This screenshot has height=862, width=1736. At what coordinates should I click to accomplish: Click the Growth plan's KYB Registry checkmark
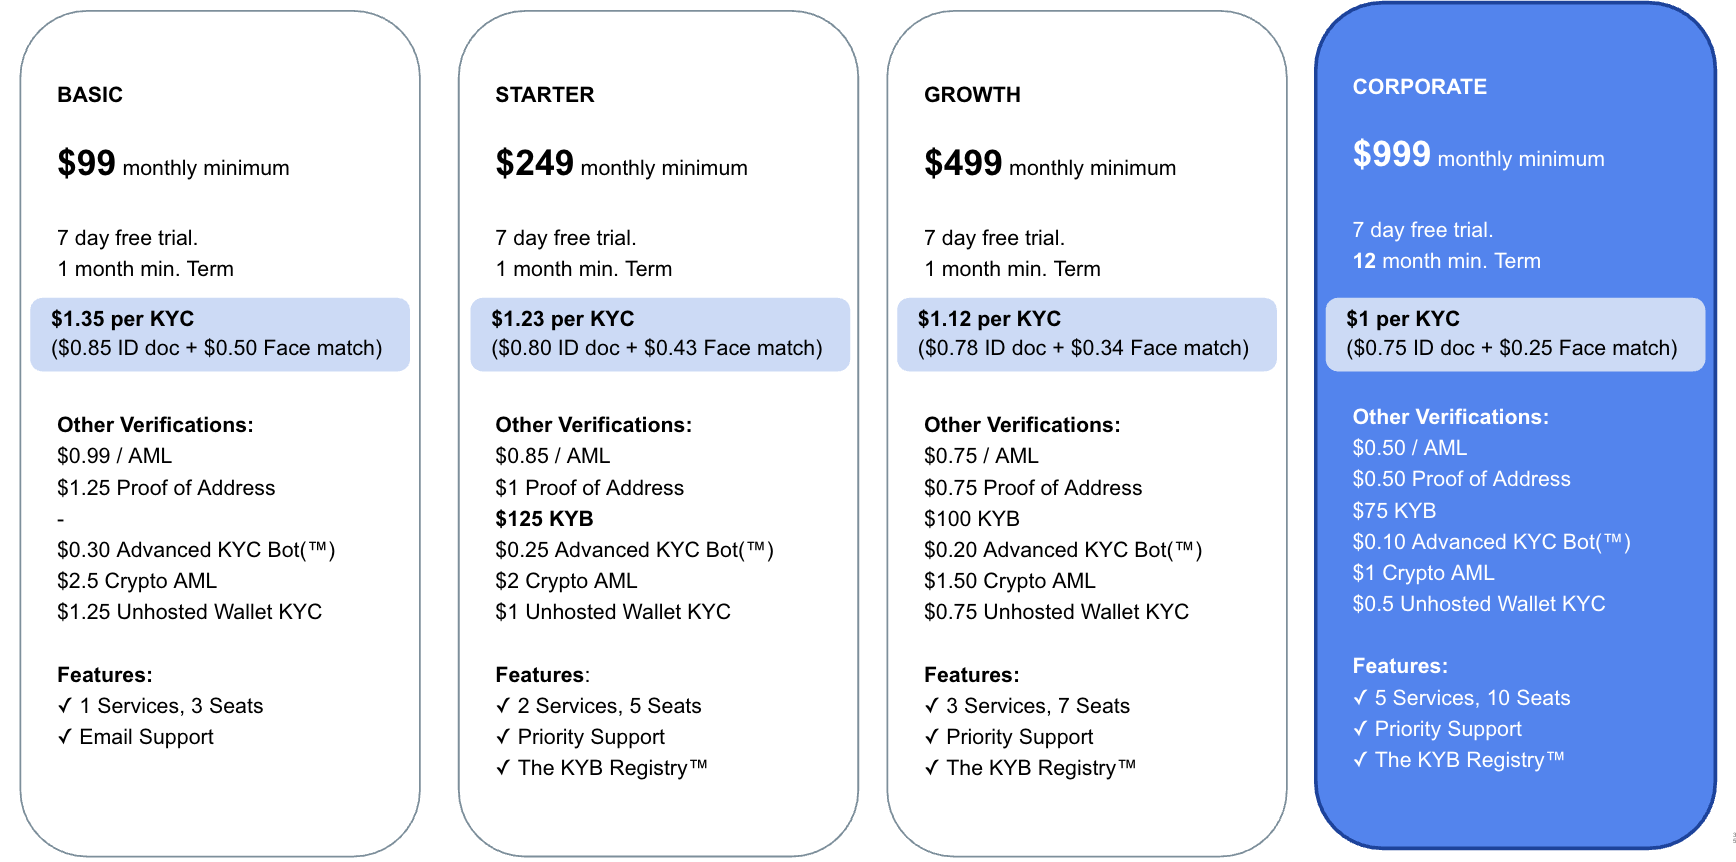click(932, 768)
